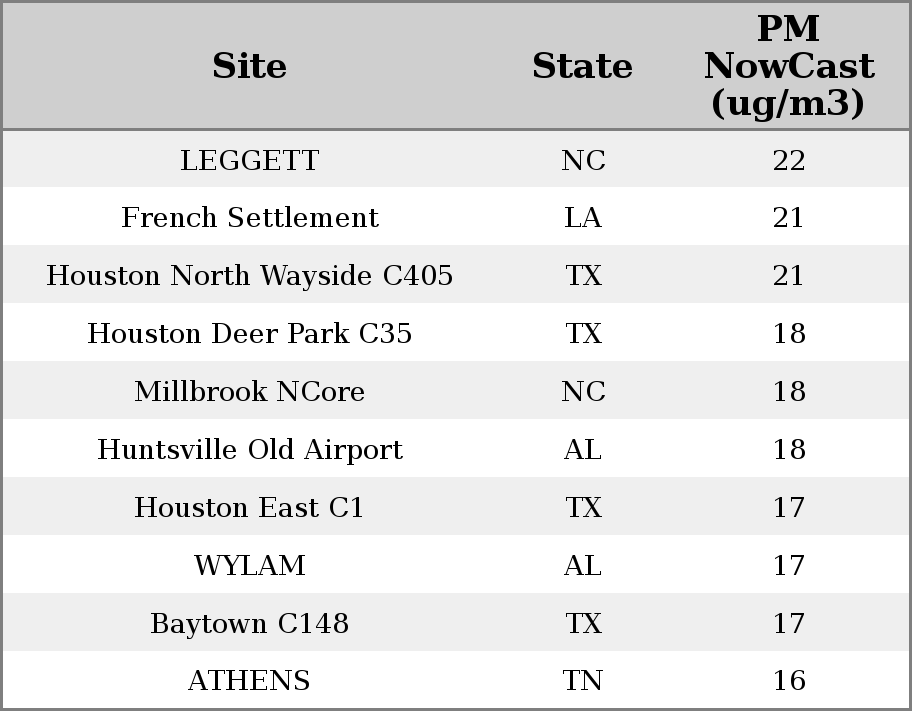Select the LA state cell
Screen dimensions: 912x711
[x=582, y=218]
